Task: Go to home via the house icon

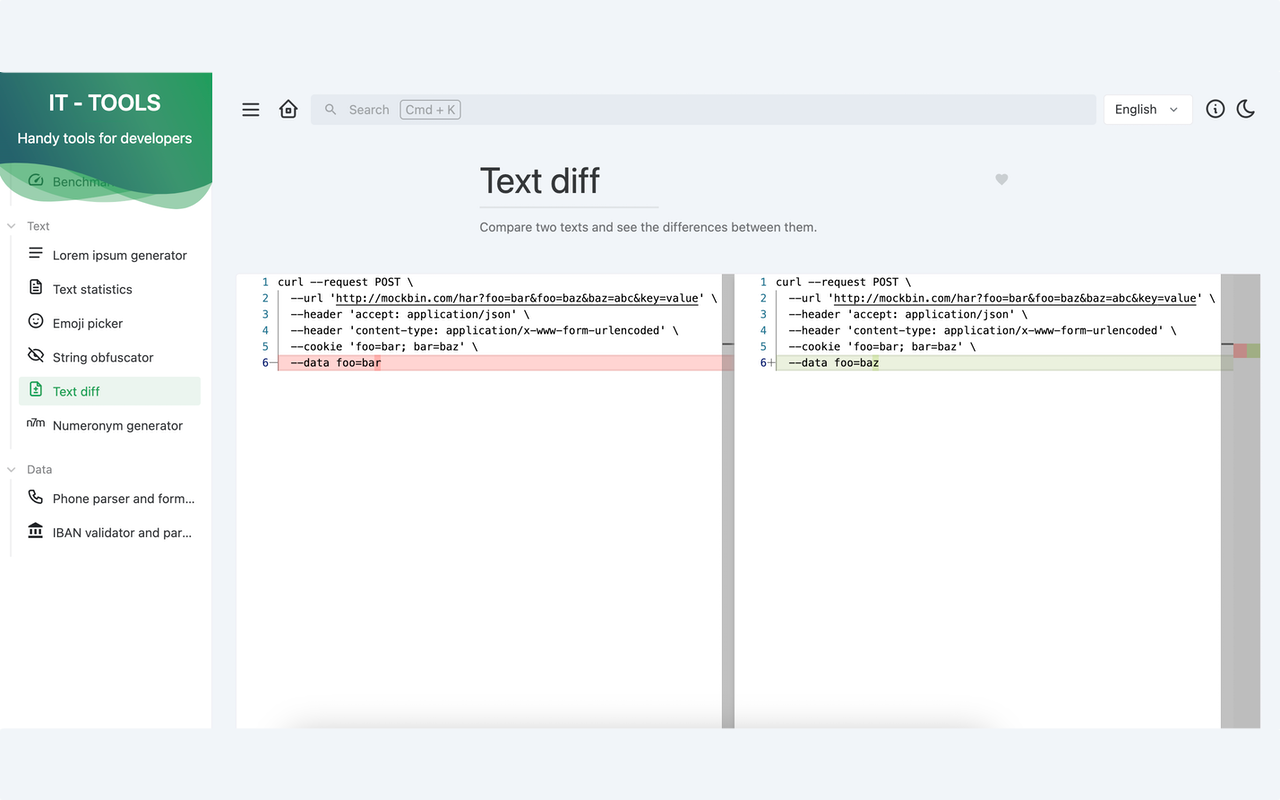Action: click(x=288, y=109)
